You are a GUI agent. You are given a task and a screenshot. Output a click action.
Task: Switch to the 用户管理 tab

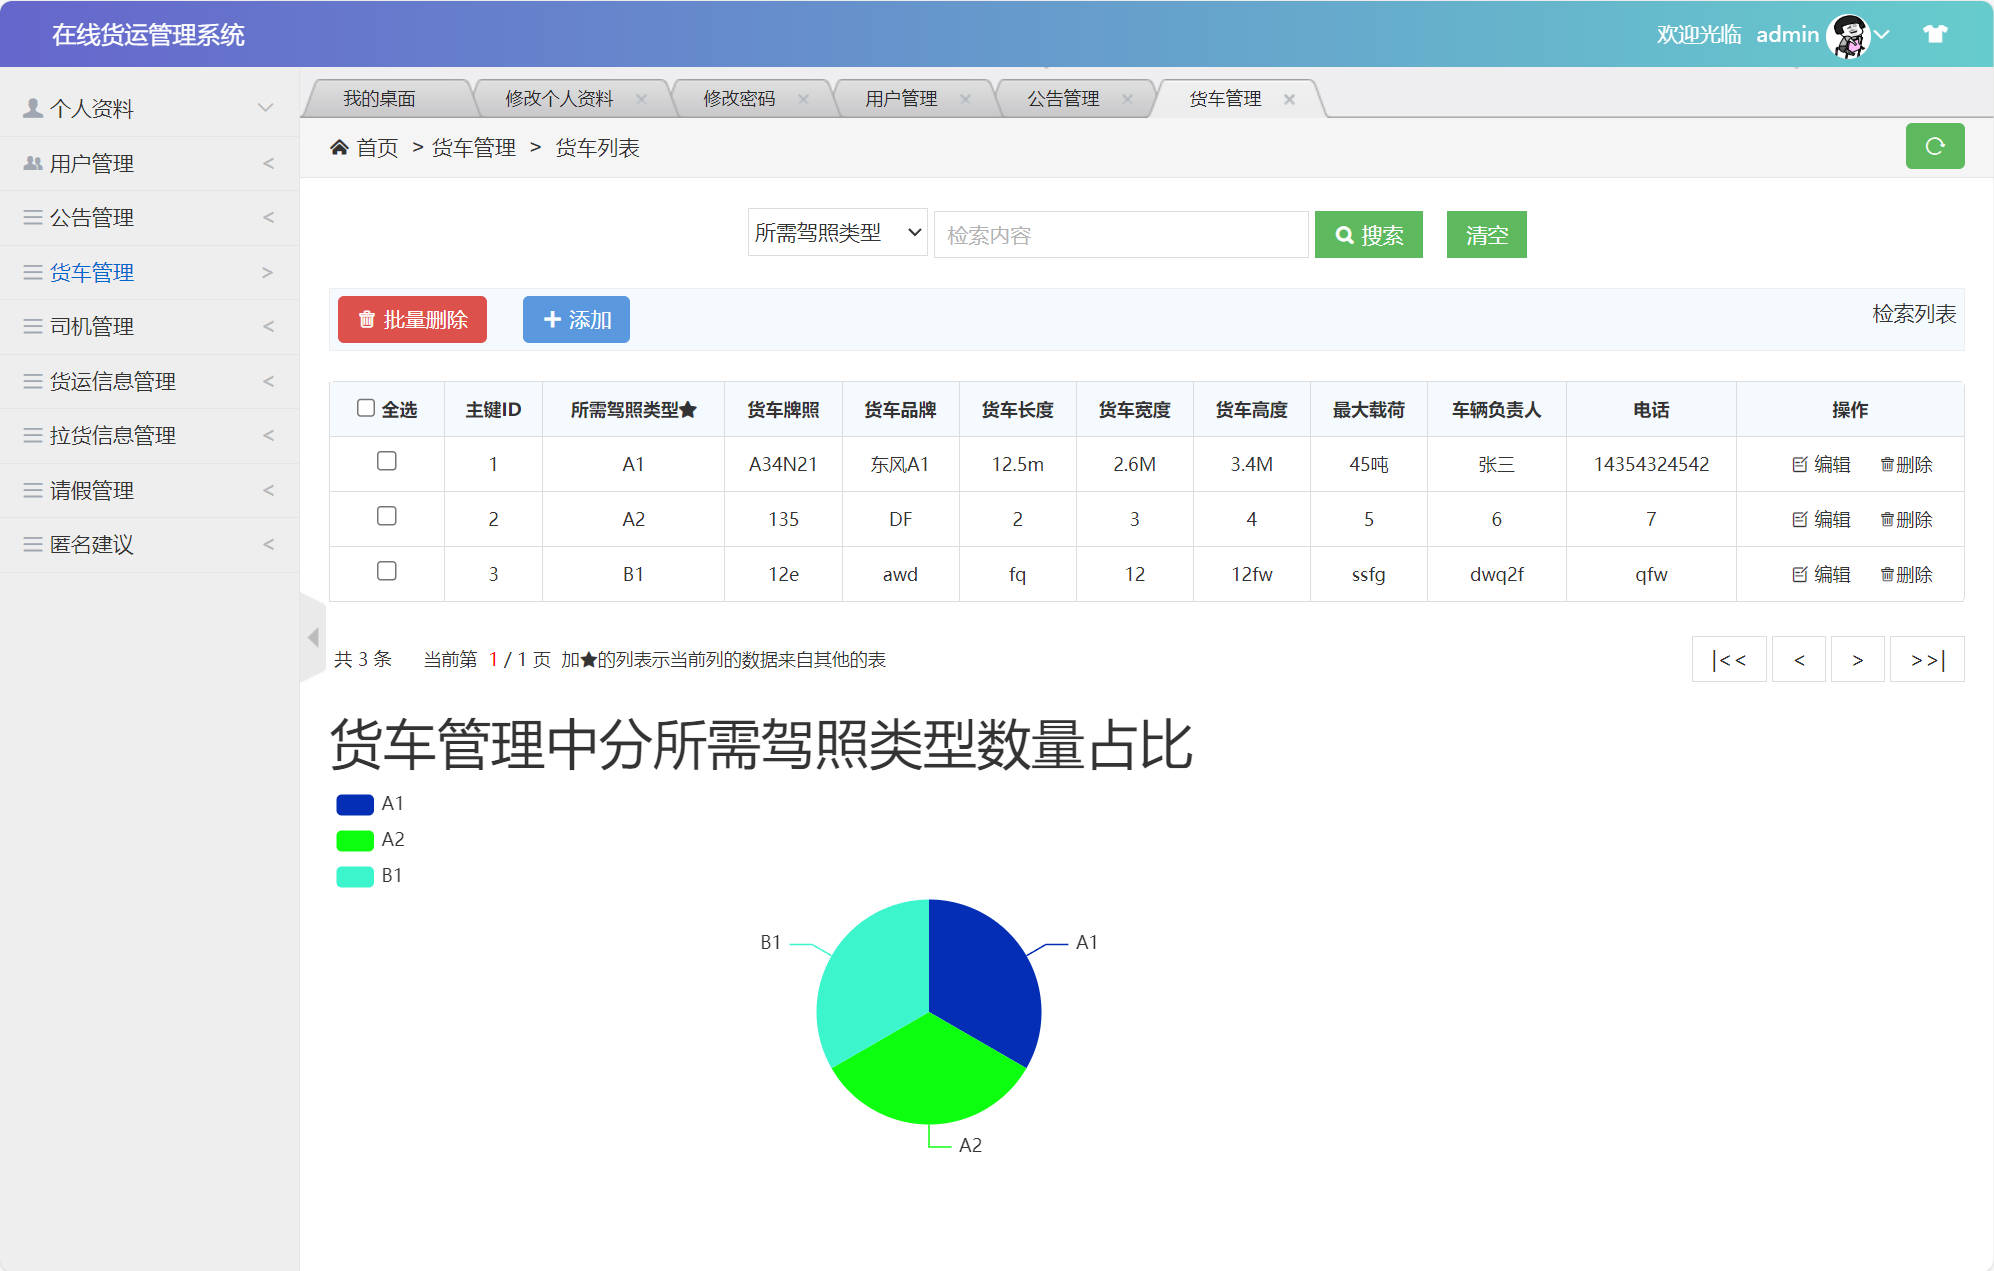[901, 98]
